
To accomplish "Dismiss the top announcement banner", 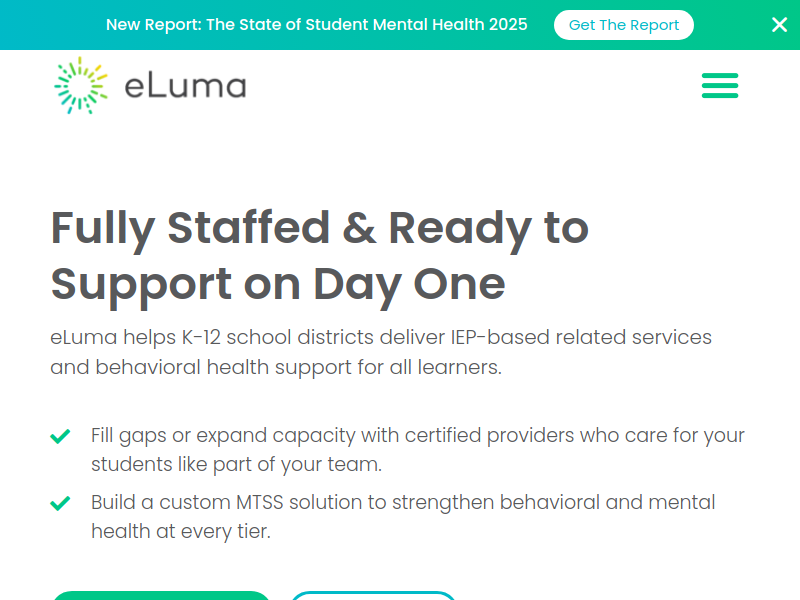I will coord(779,25).
